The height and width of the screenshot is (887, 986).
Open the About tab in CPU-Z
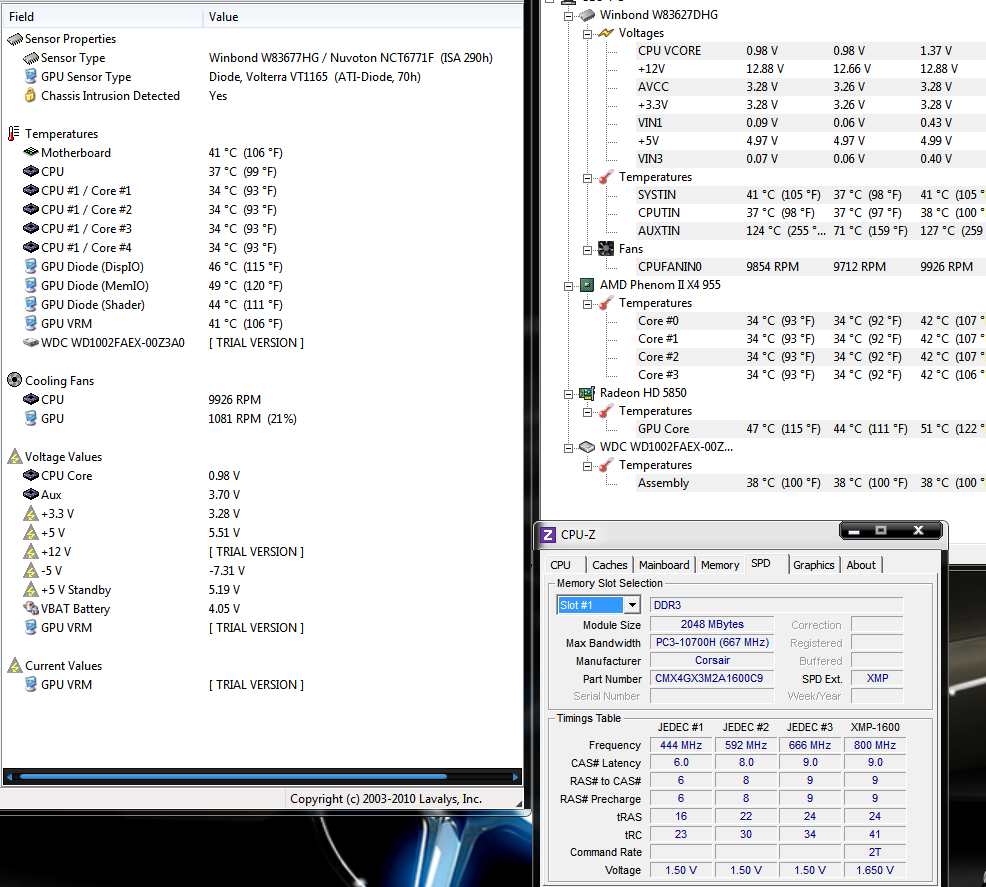click(861, 565)
